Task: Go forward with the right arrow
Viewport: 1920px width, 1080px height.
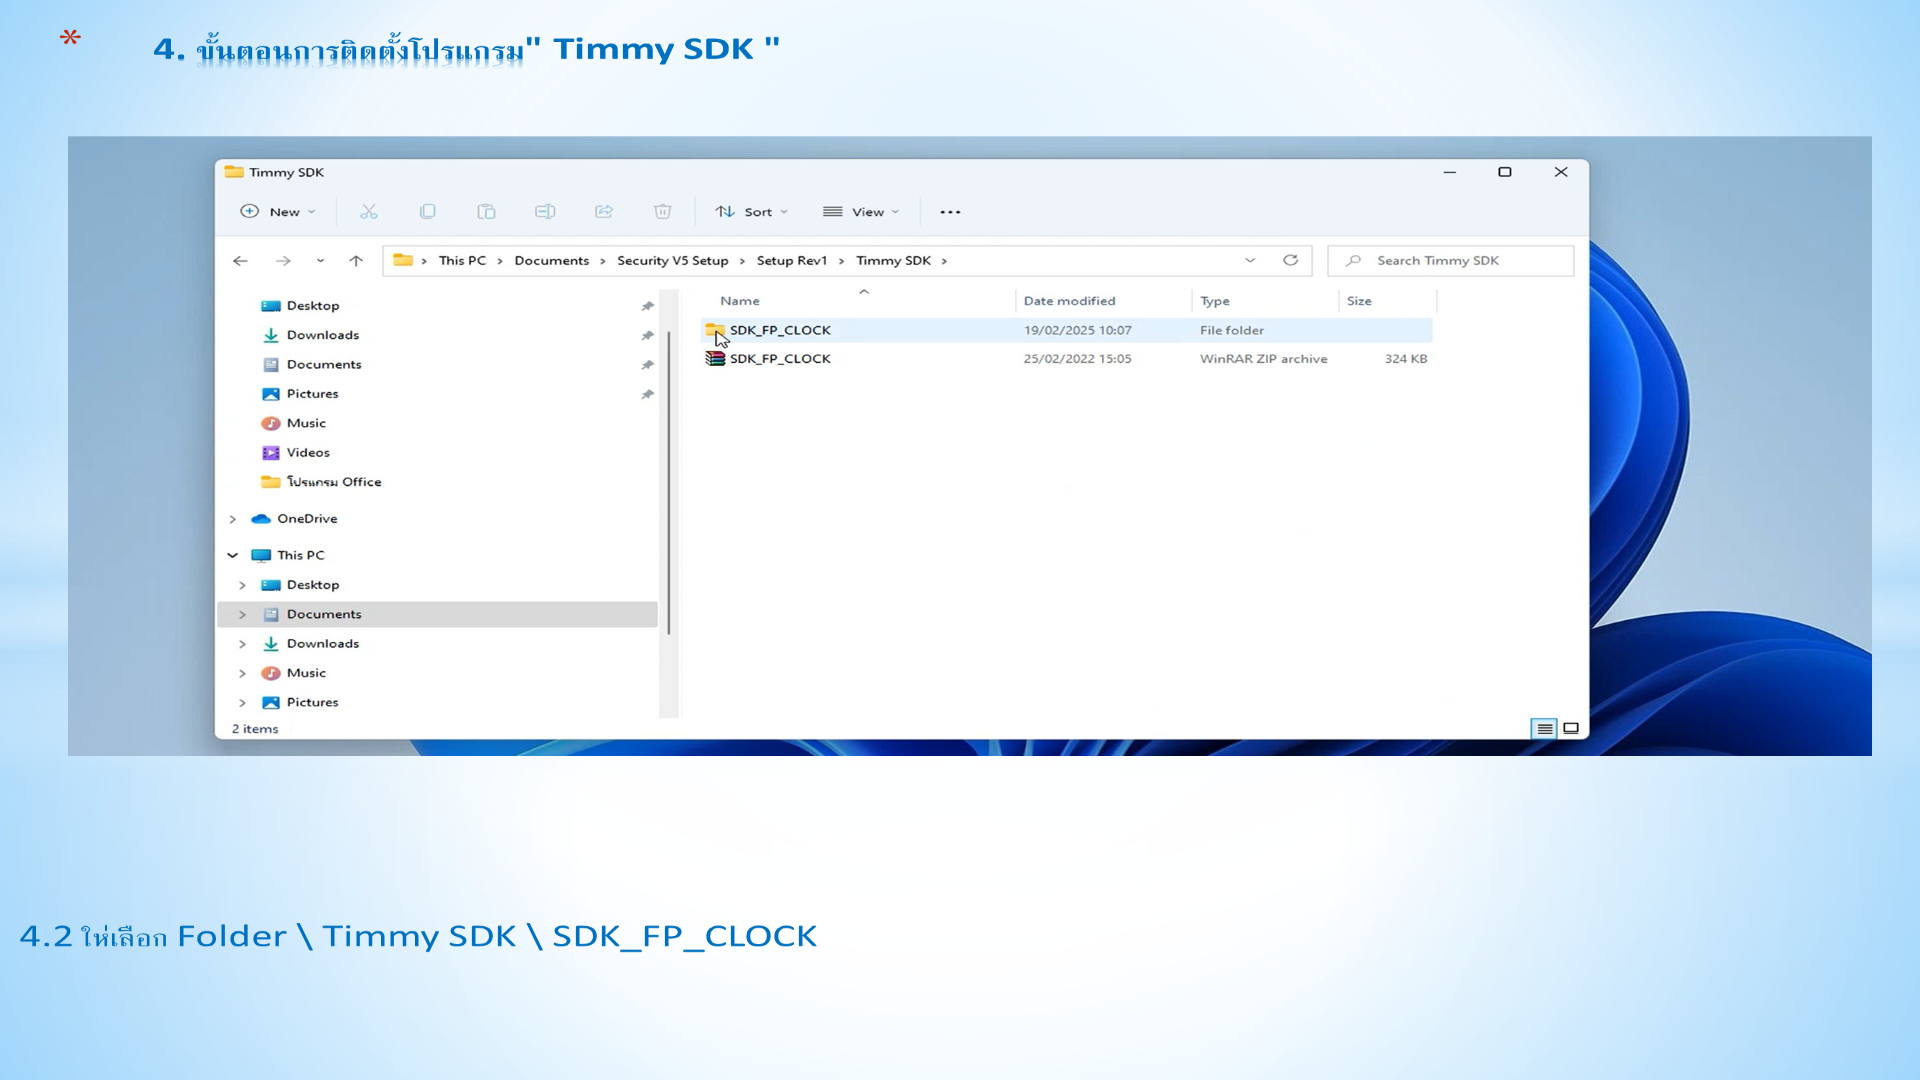Action: pyautogui.click(x=283, y=261)
